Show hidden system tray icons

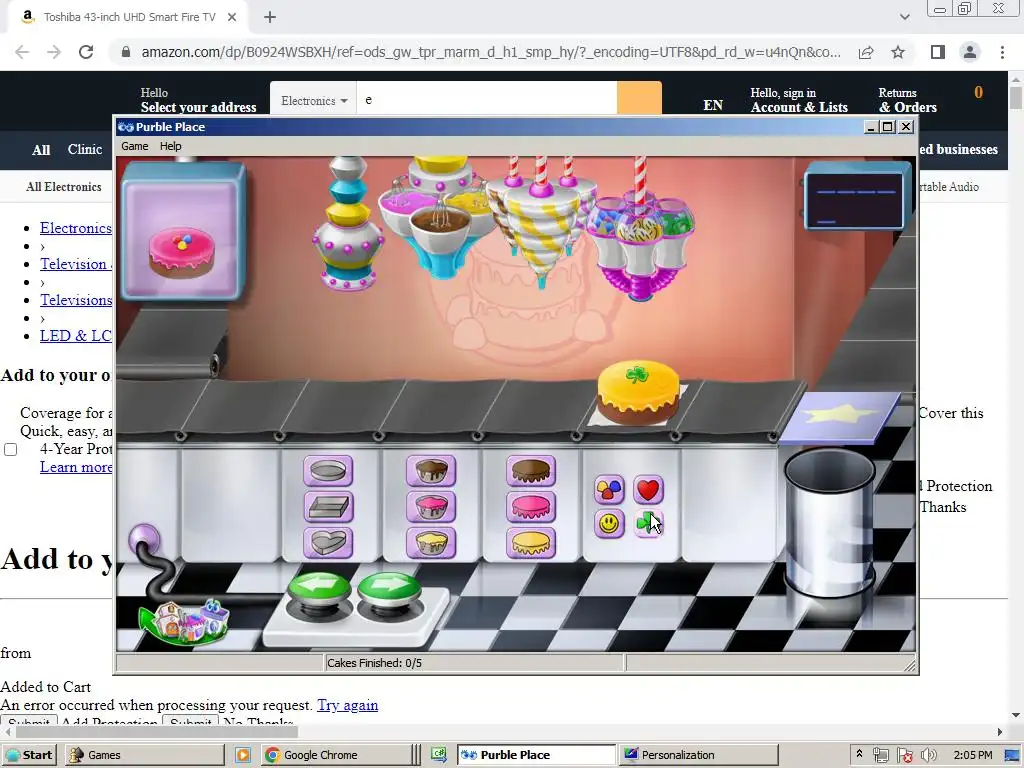(x=859, y=754)
